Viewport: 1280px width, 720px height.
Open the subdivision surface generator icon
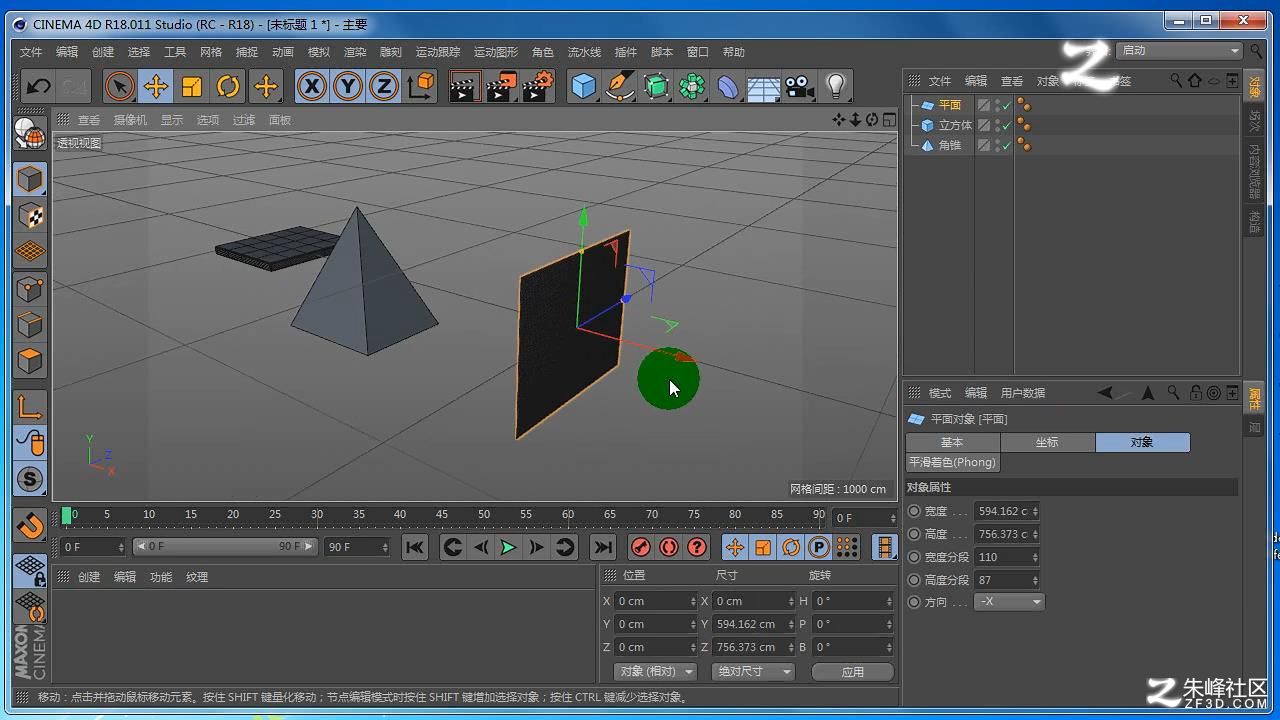pyautogui.click(x=656, y=87)
